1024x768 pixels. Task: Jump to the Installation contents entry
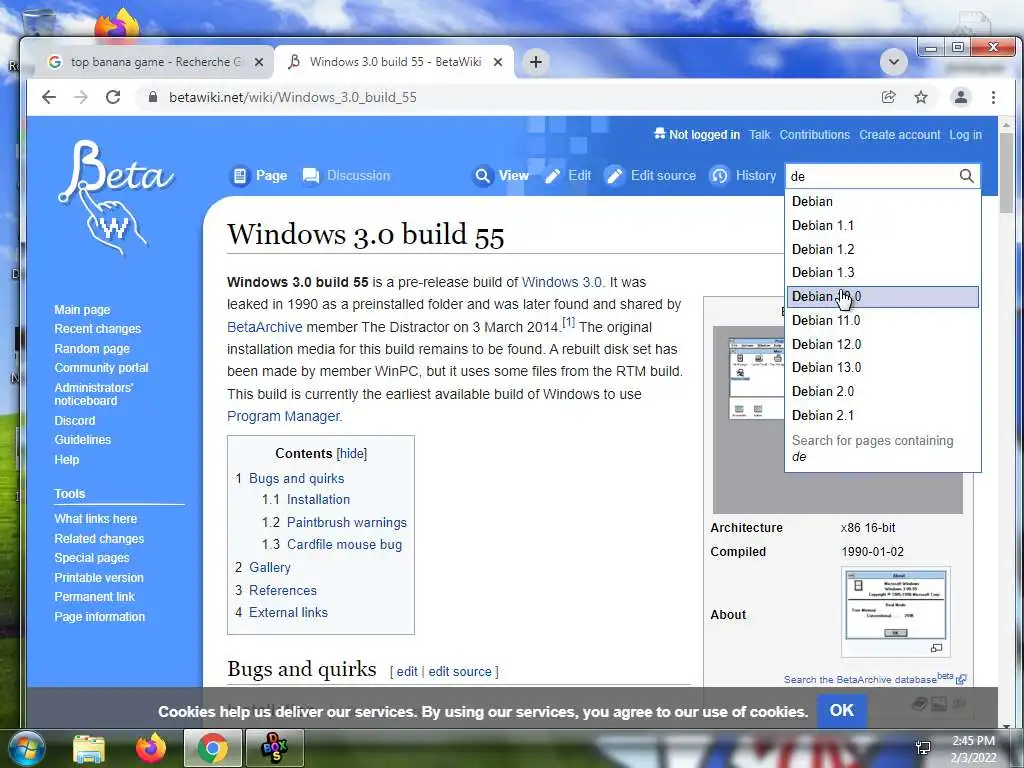pos(318,500)
